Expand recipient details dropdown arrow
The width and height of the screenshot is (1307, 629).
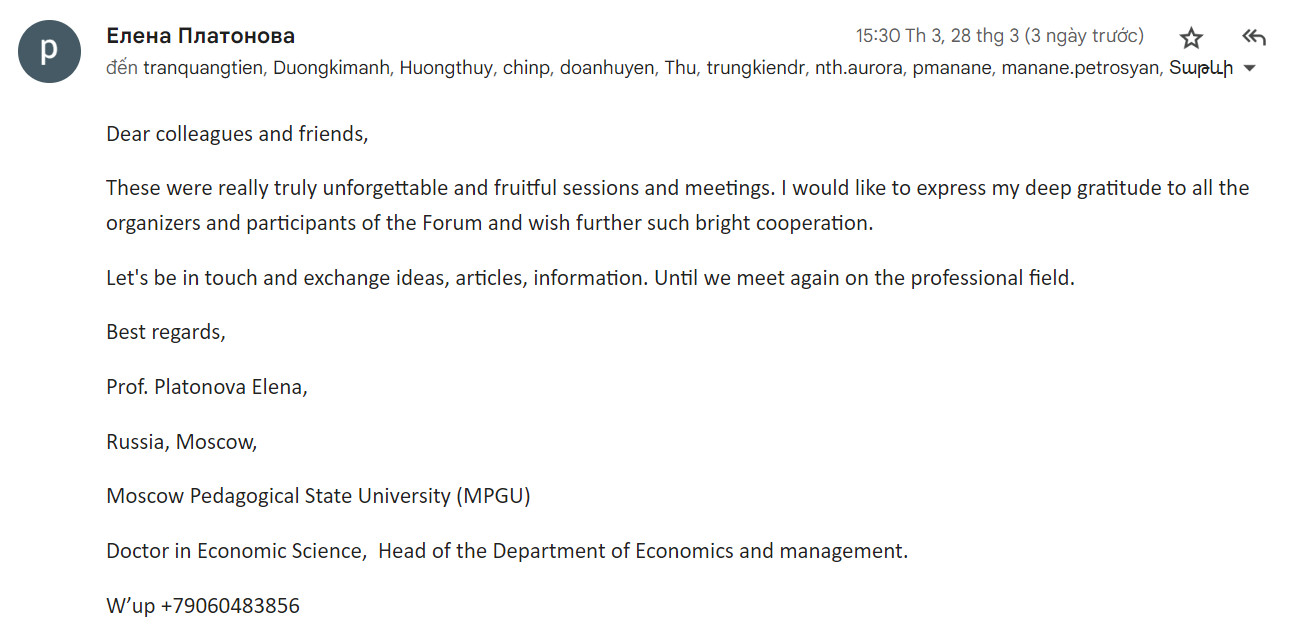[1248, 69]
